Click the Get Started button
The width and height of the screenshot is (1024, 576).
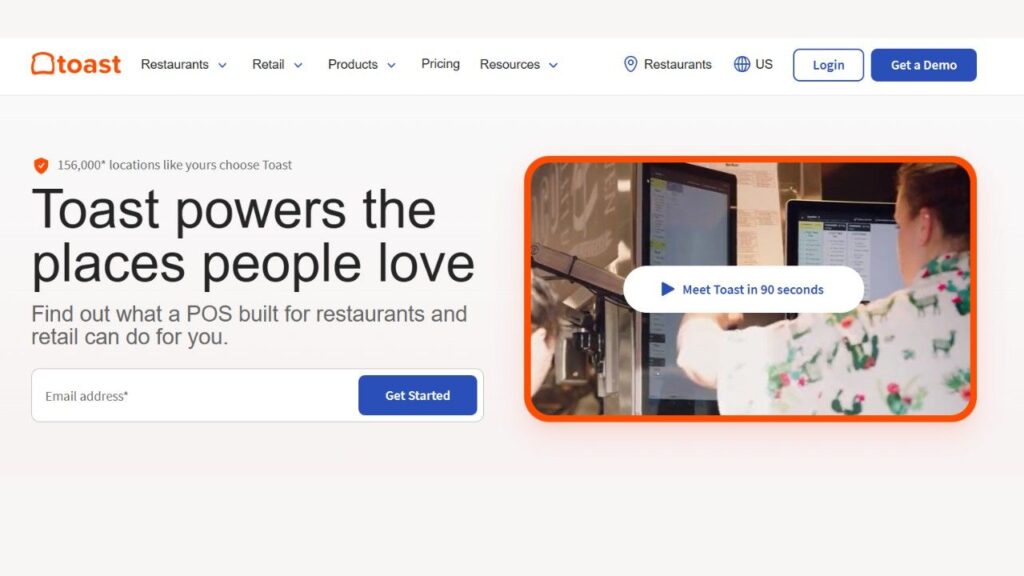(417, 395)
